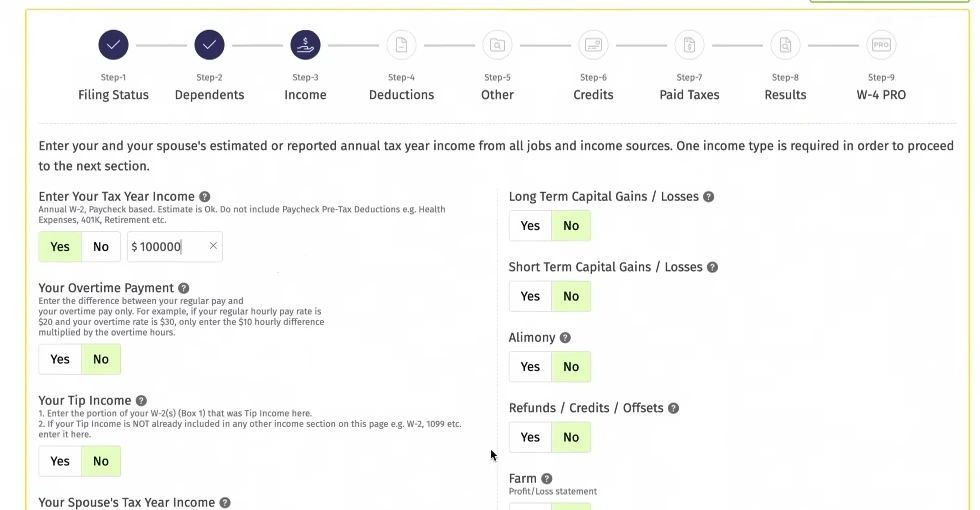980x510 pixels.
Task: Open the Step-5 Other folder icon
Action: (x=498, y=45)
